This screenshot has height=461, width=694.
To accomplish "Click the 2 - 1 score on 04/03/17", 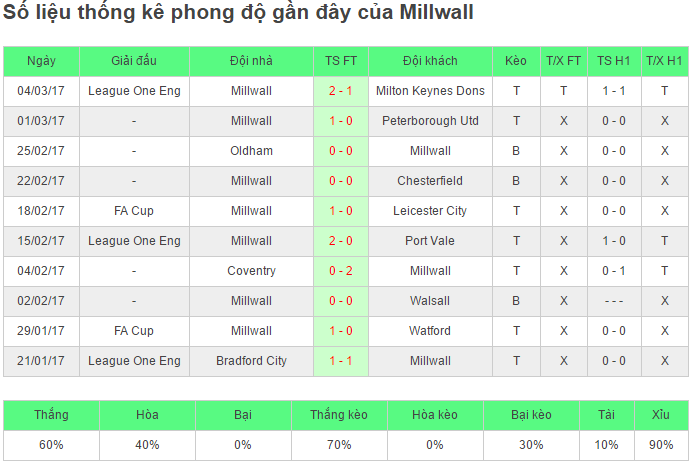I will click(x=341, y=91).
